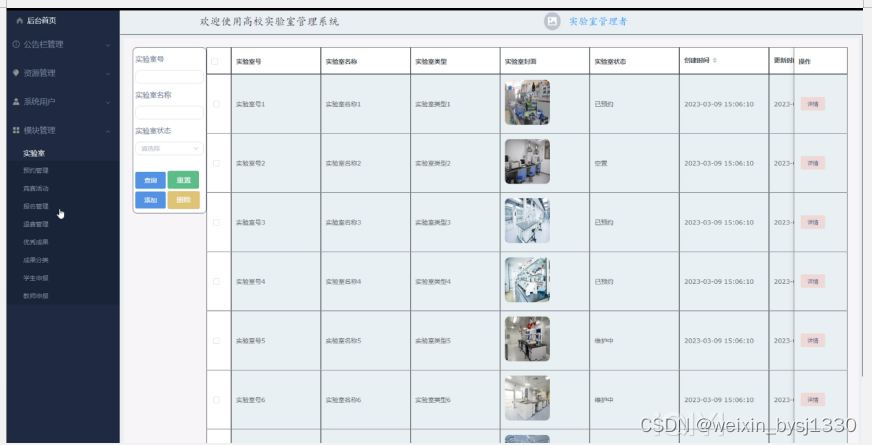The image size is (872, 445).
Task: Collapse the 模块管理 chevron
Action: tap(108, 131)
